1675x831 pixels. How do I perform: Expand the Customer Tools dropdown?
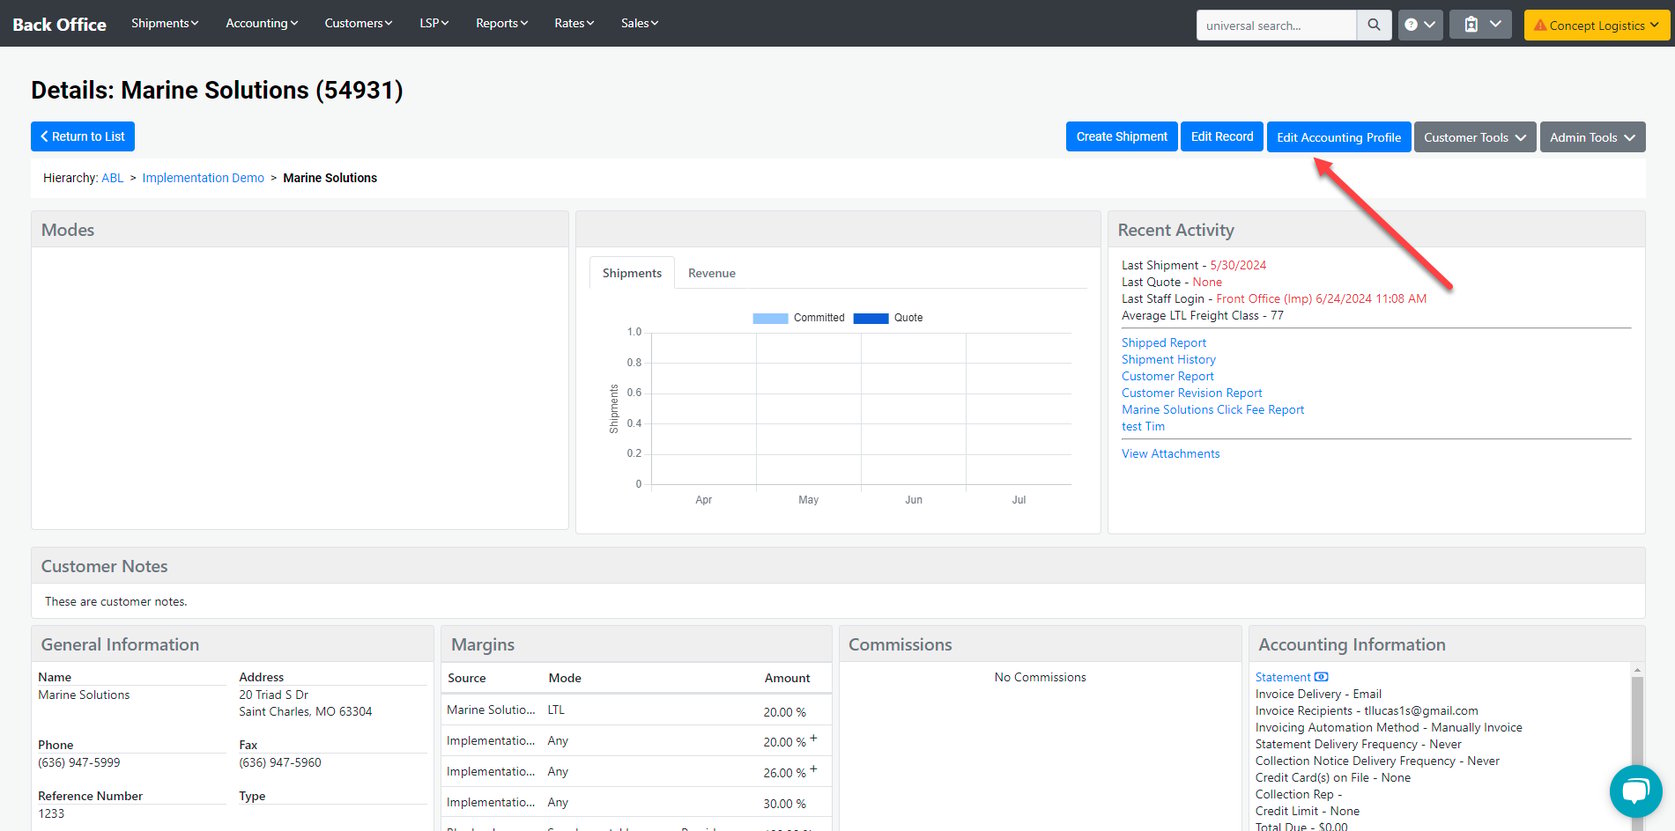(1475, 137)
